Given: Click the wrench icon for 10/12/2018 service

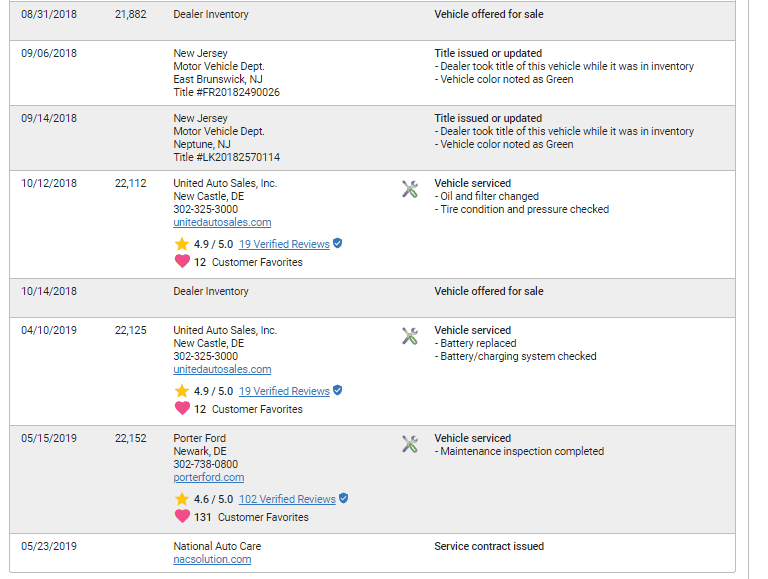Looking at the screenshot, I should pyautogui.click(x=410, y=189).
